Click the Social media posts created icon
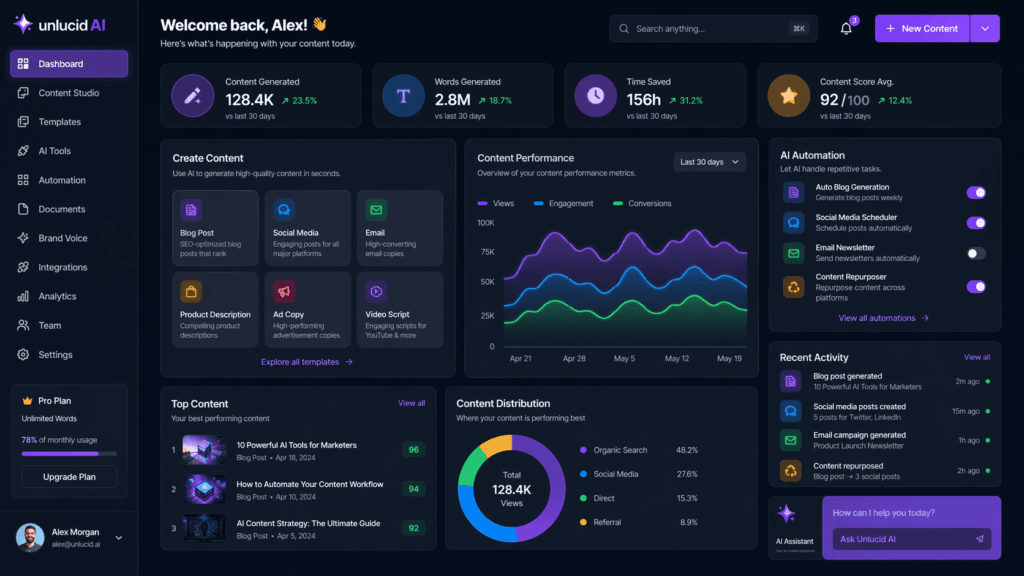Screen dimensions: 1024x576 tap(790, 411)
